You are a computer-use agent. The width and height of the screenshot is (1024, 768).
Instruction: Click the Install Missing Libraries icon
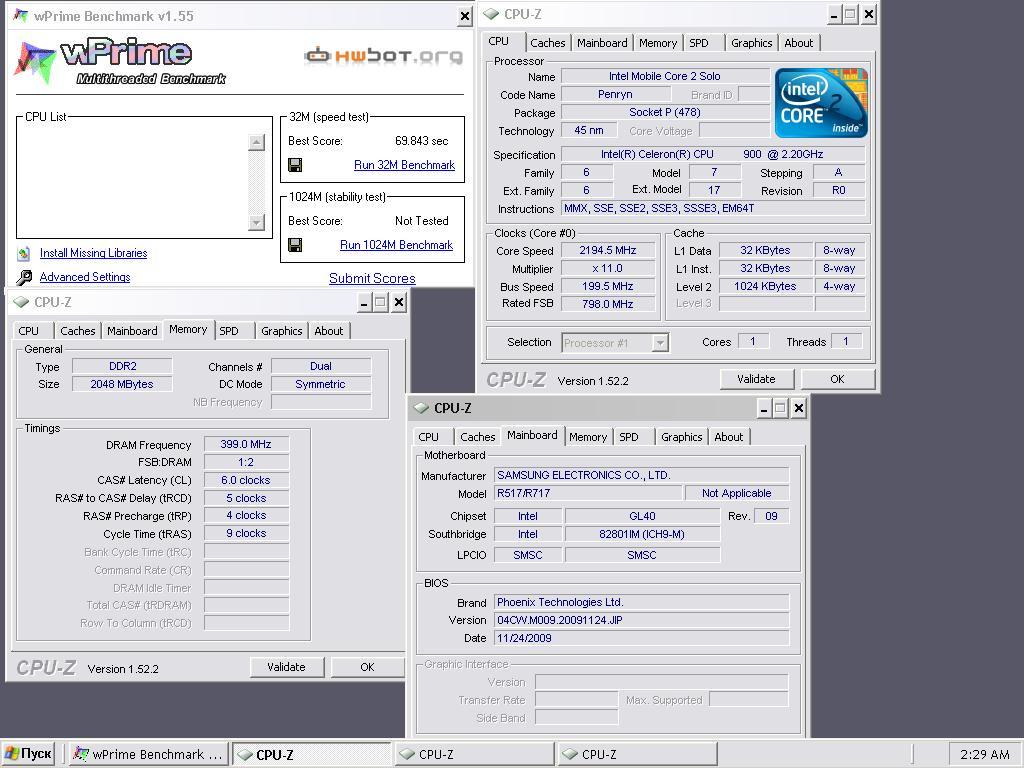tap(24, 253)
